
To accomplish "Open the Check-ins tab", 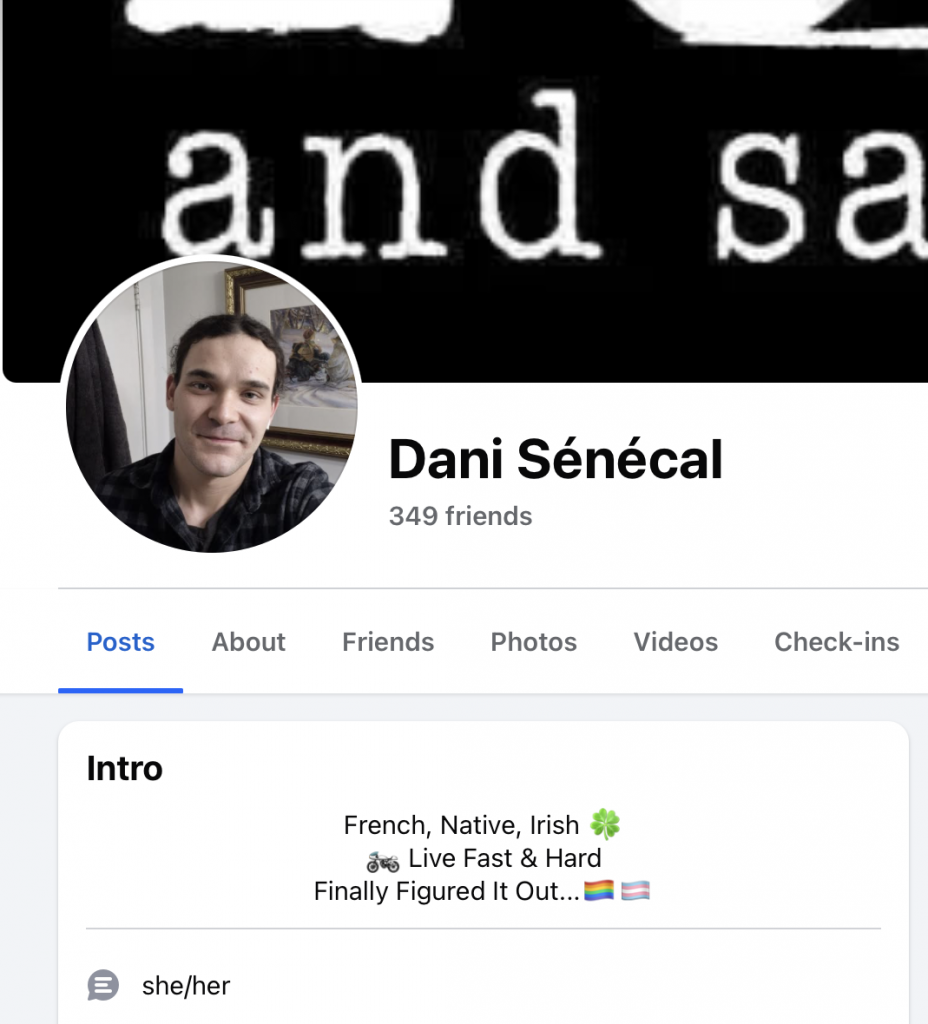I will (x=837, y=642).
